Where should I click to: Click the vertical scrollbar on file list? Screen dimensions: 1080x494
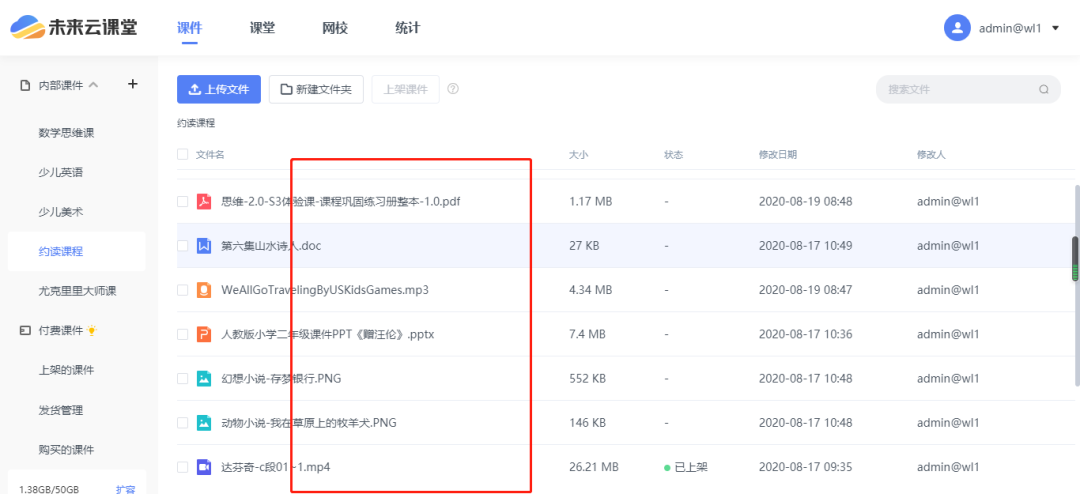pyautogui.click(x=1076, y=260)
